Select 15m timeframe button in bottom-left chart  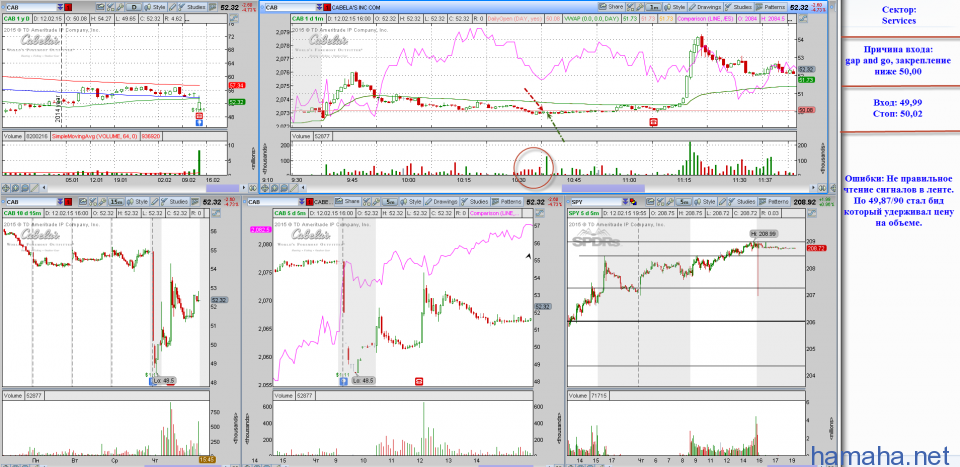click(116, 201)
